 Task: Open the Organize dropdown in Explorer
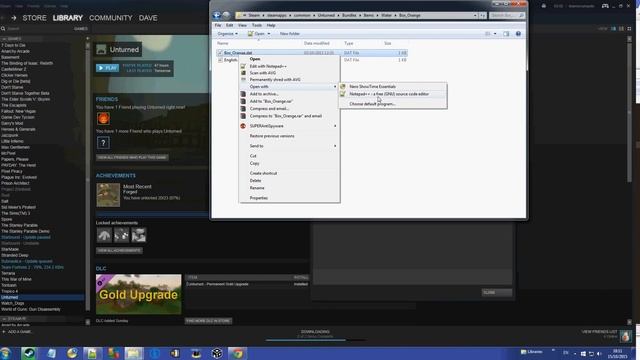(227, 34)
